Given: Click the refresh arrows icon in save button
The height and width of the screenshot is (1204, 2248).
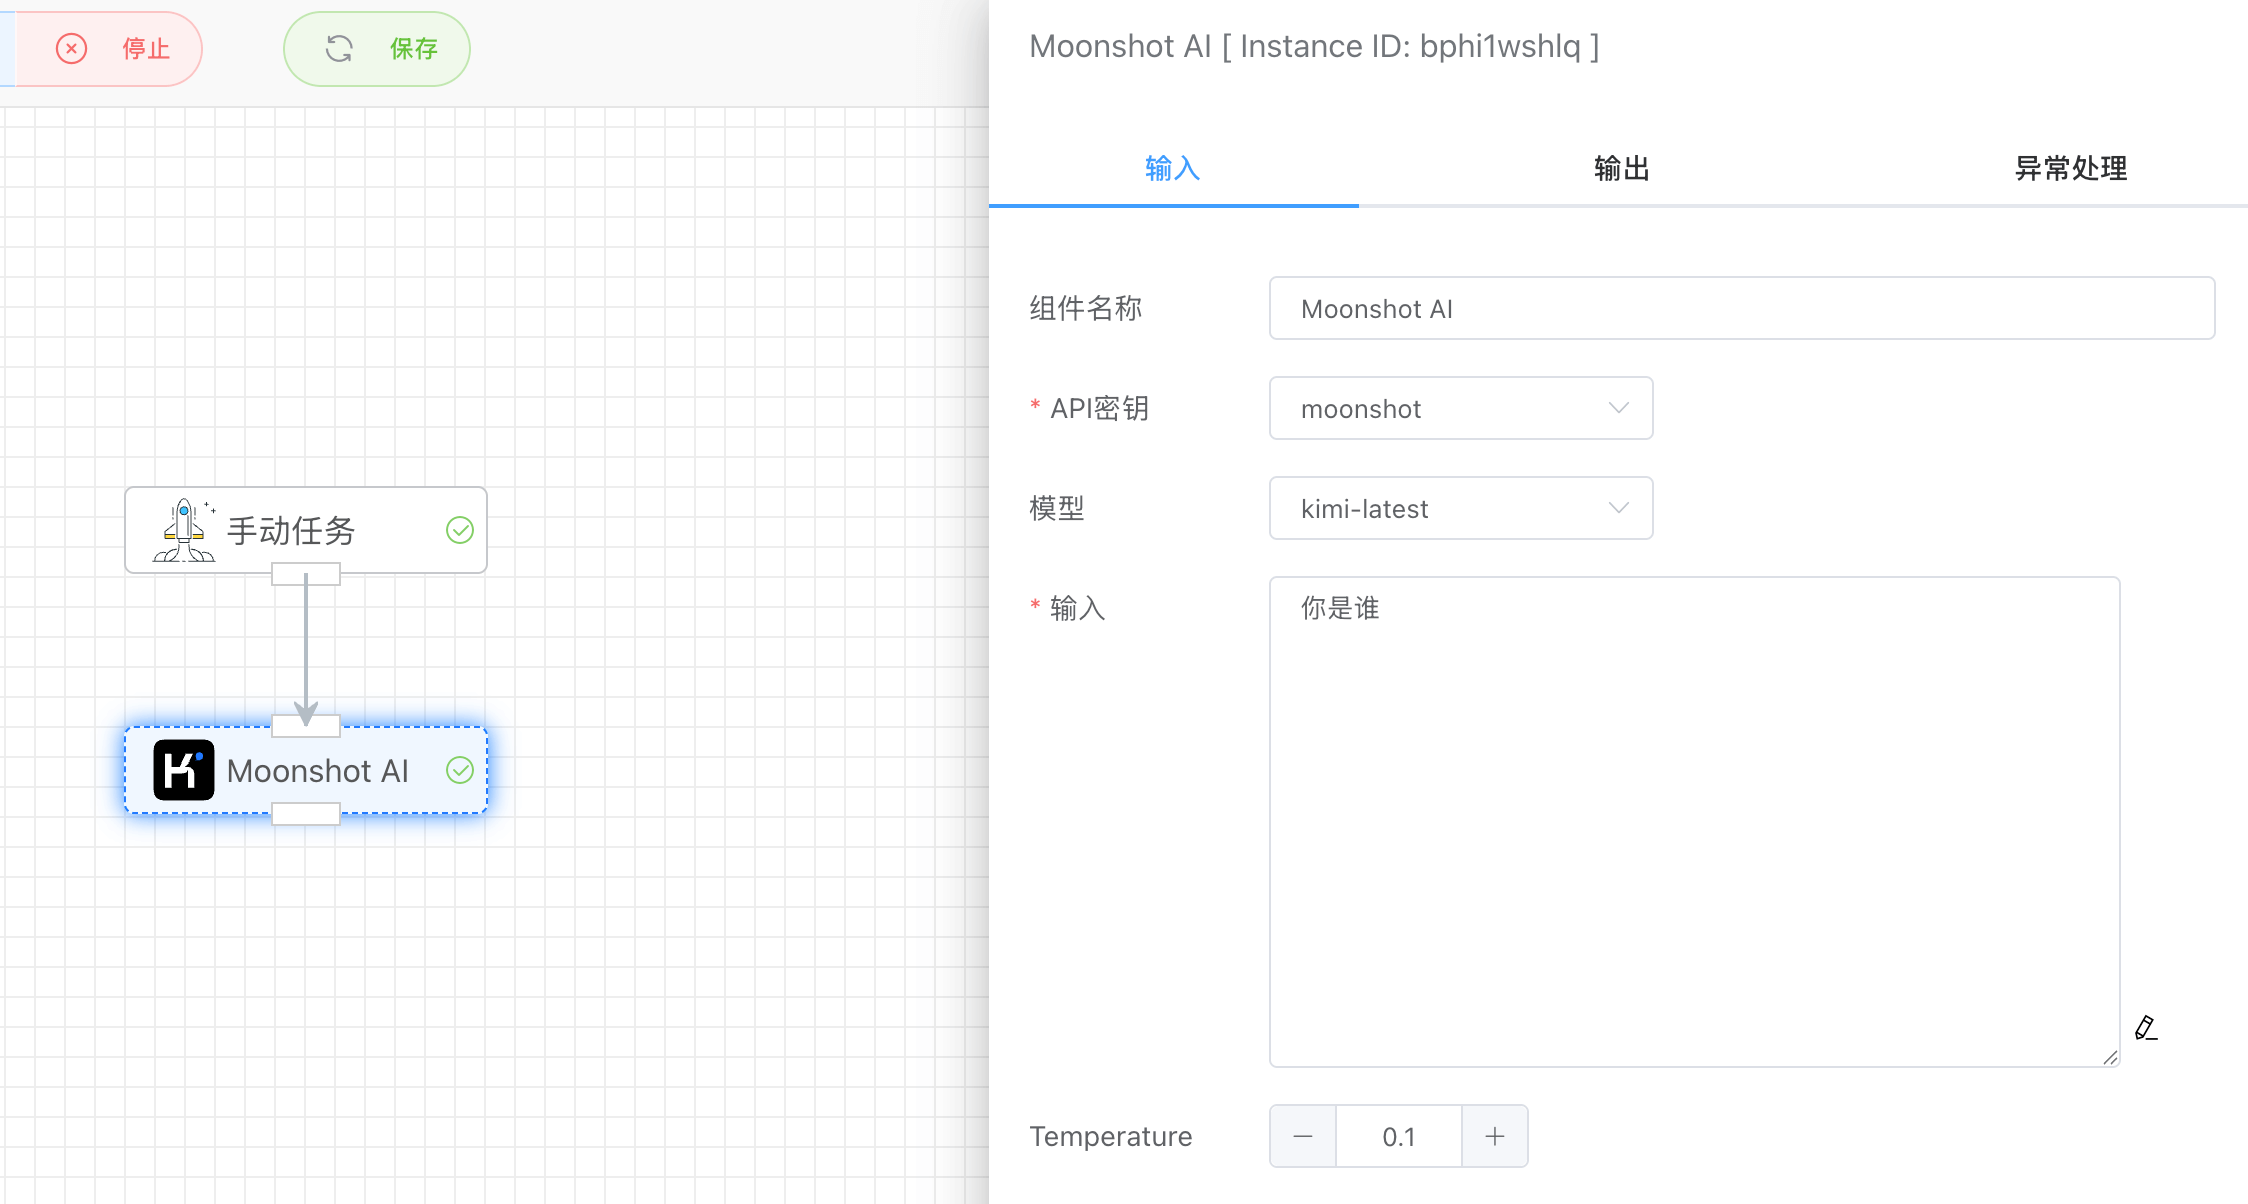Looking at the screenshot, I should point(339,48).
